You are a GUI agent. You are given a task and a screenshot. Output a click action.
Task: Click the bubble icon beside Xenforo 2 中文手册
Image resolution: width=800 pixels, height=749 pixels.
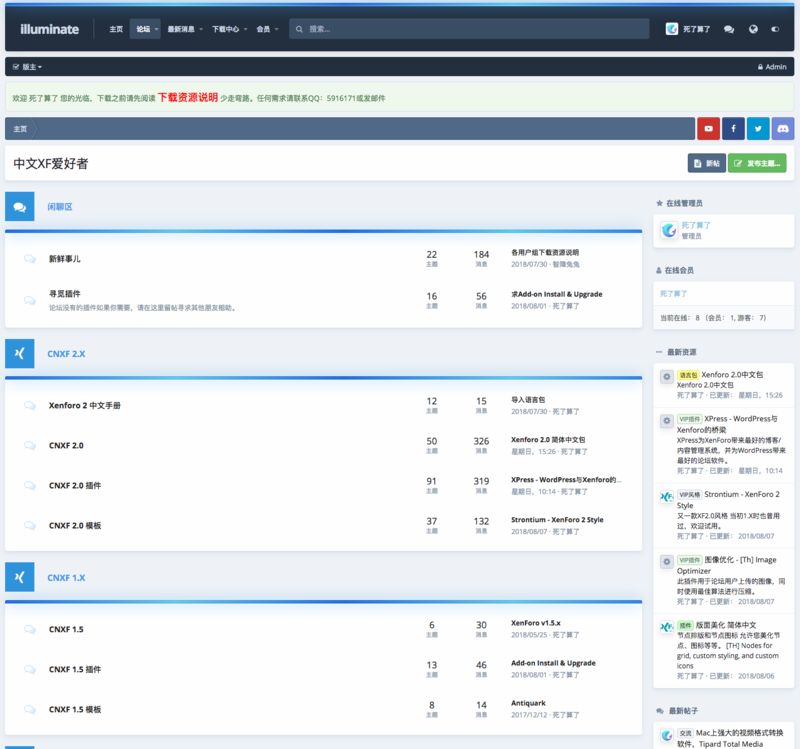(30, 406)
